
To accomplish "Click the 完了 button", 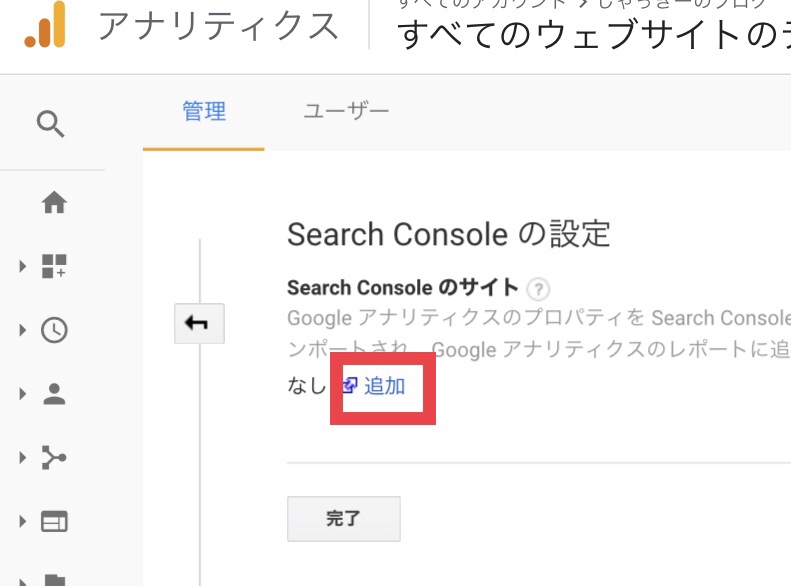I will click(344, 519).
